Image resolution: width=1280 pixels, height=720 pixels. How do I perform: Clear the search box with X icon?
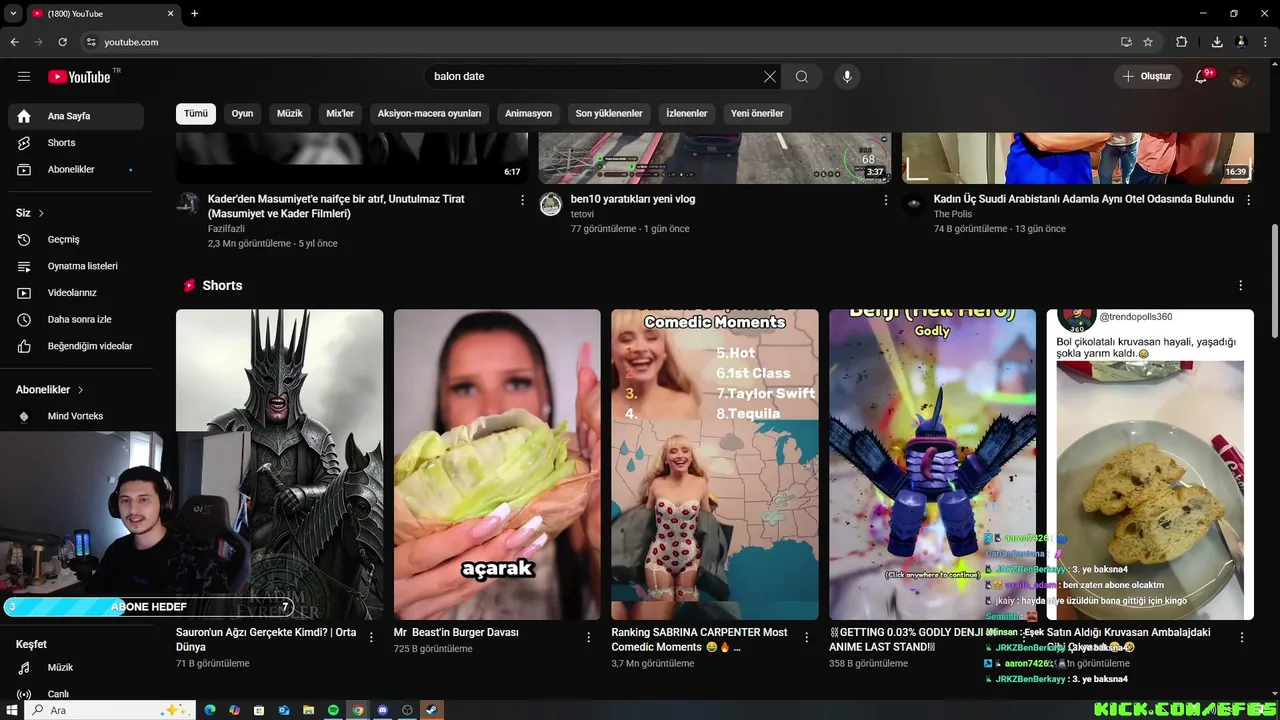769,76
